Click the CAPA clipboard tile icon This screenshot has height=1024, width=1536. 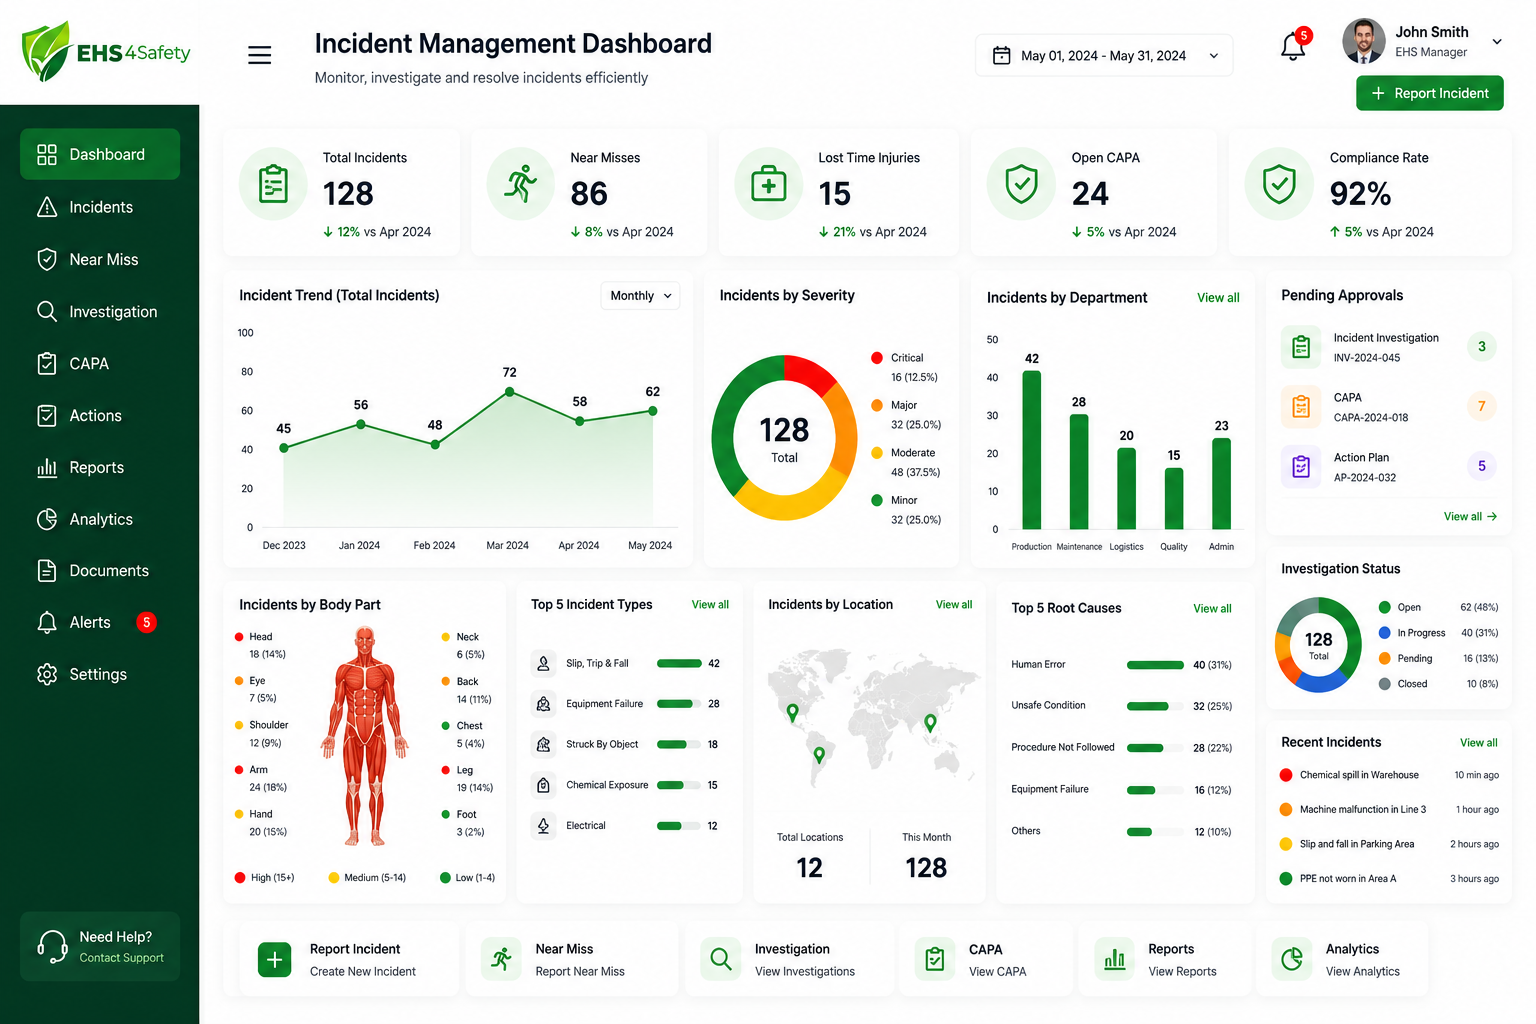935,960
